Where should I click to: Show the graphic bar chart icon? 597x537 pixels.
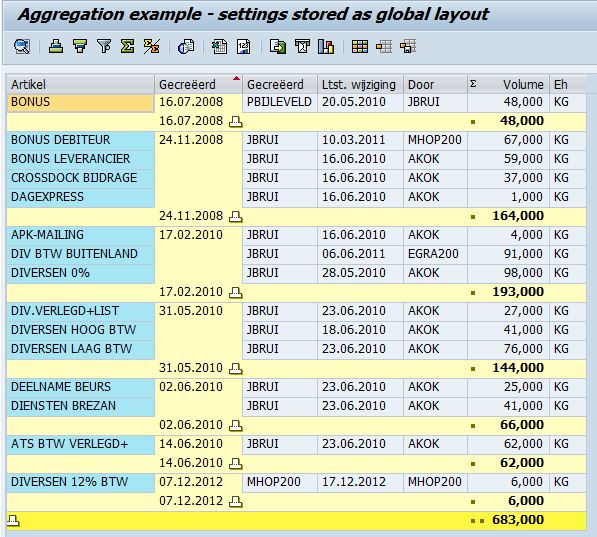326,47
